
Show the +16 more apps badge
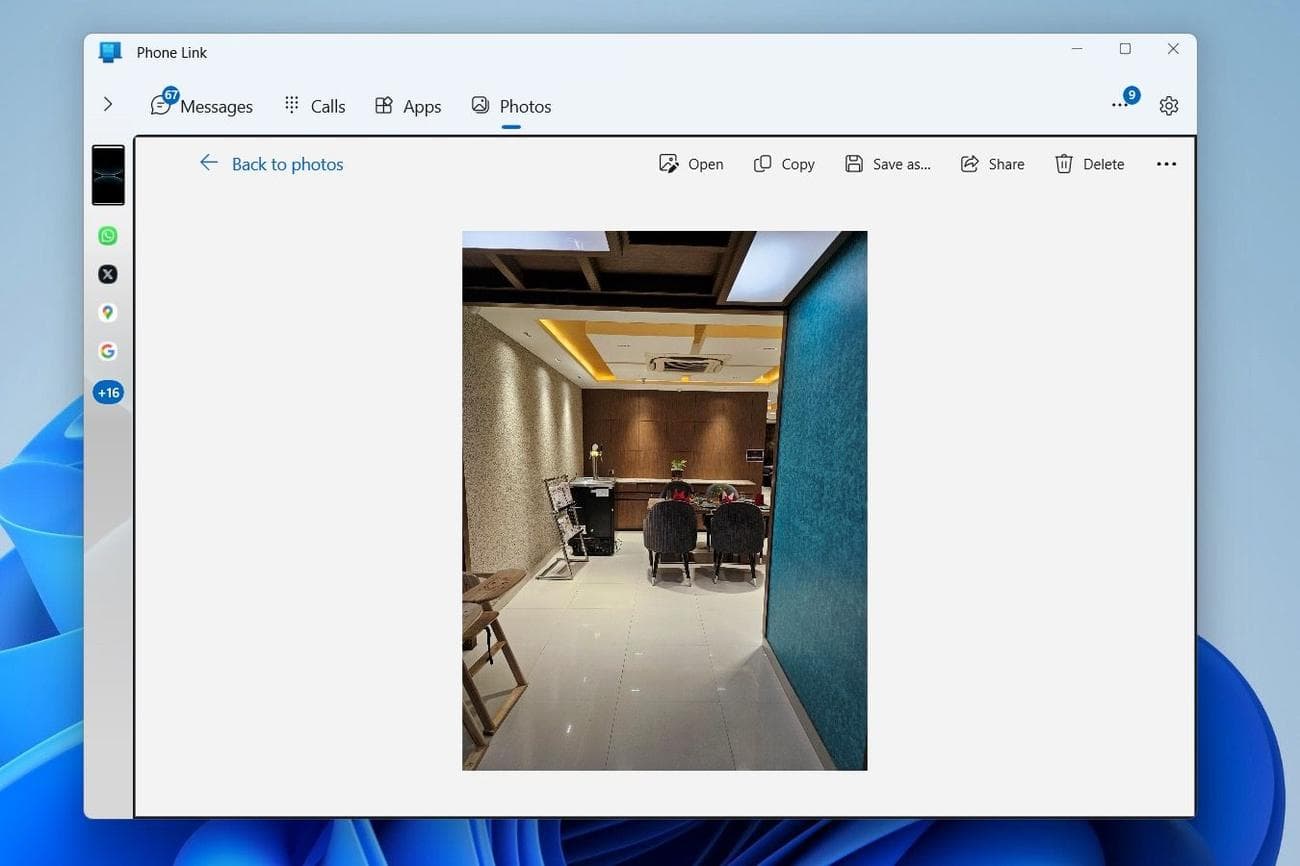(108, 393)
